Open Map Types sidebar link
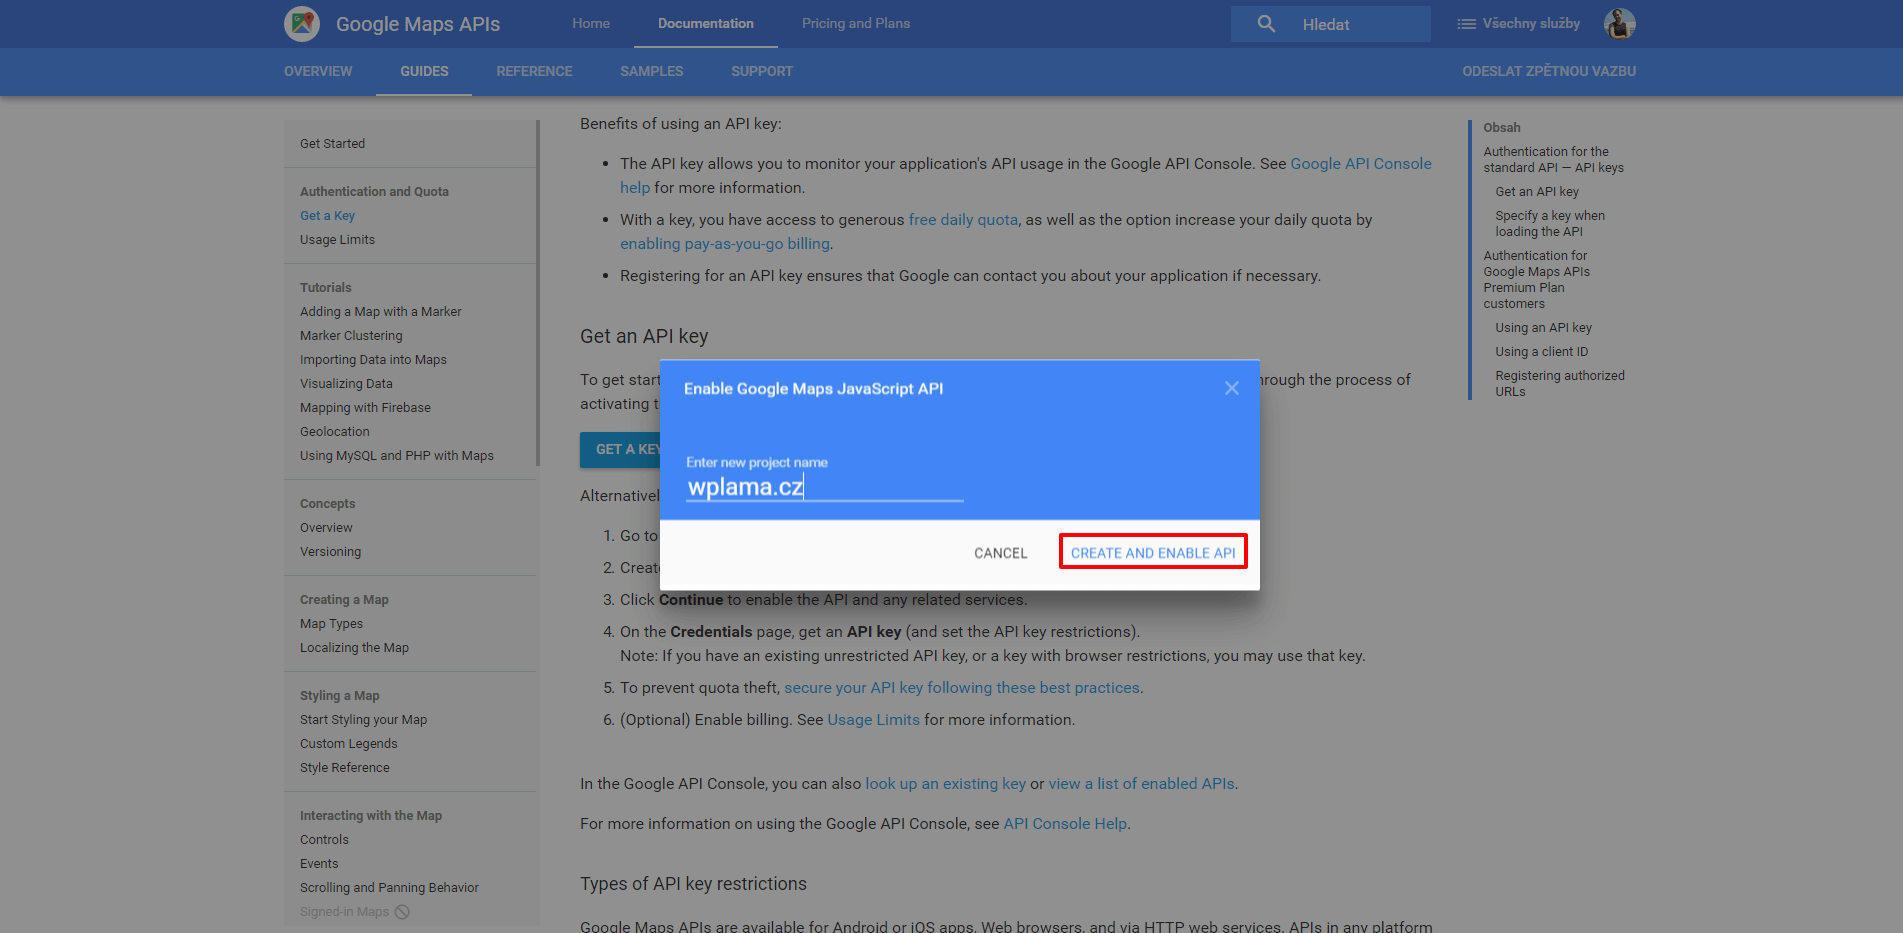This screenshot has height=933, width=1903. pos(331,623)
